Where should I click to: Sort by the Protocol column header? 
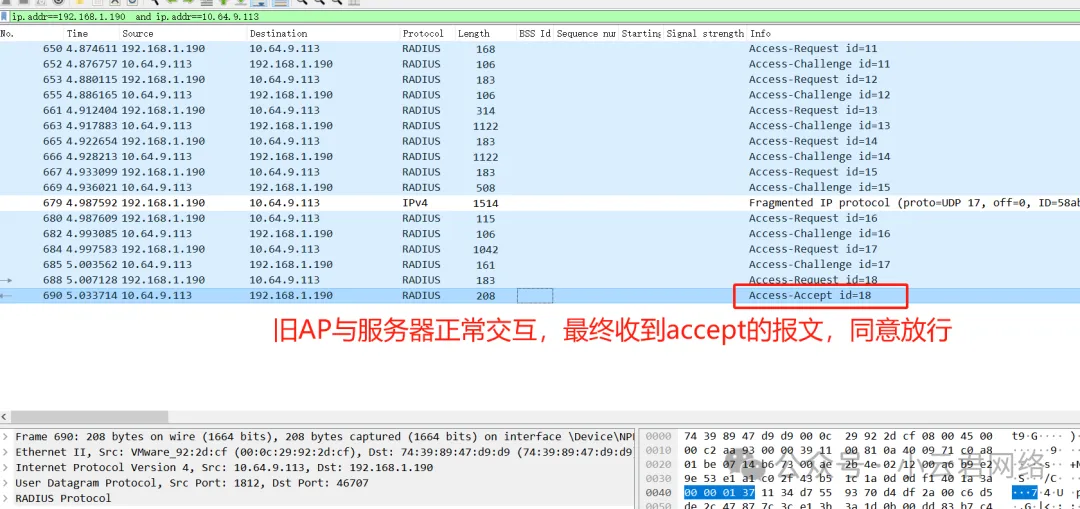pos(423,34)
